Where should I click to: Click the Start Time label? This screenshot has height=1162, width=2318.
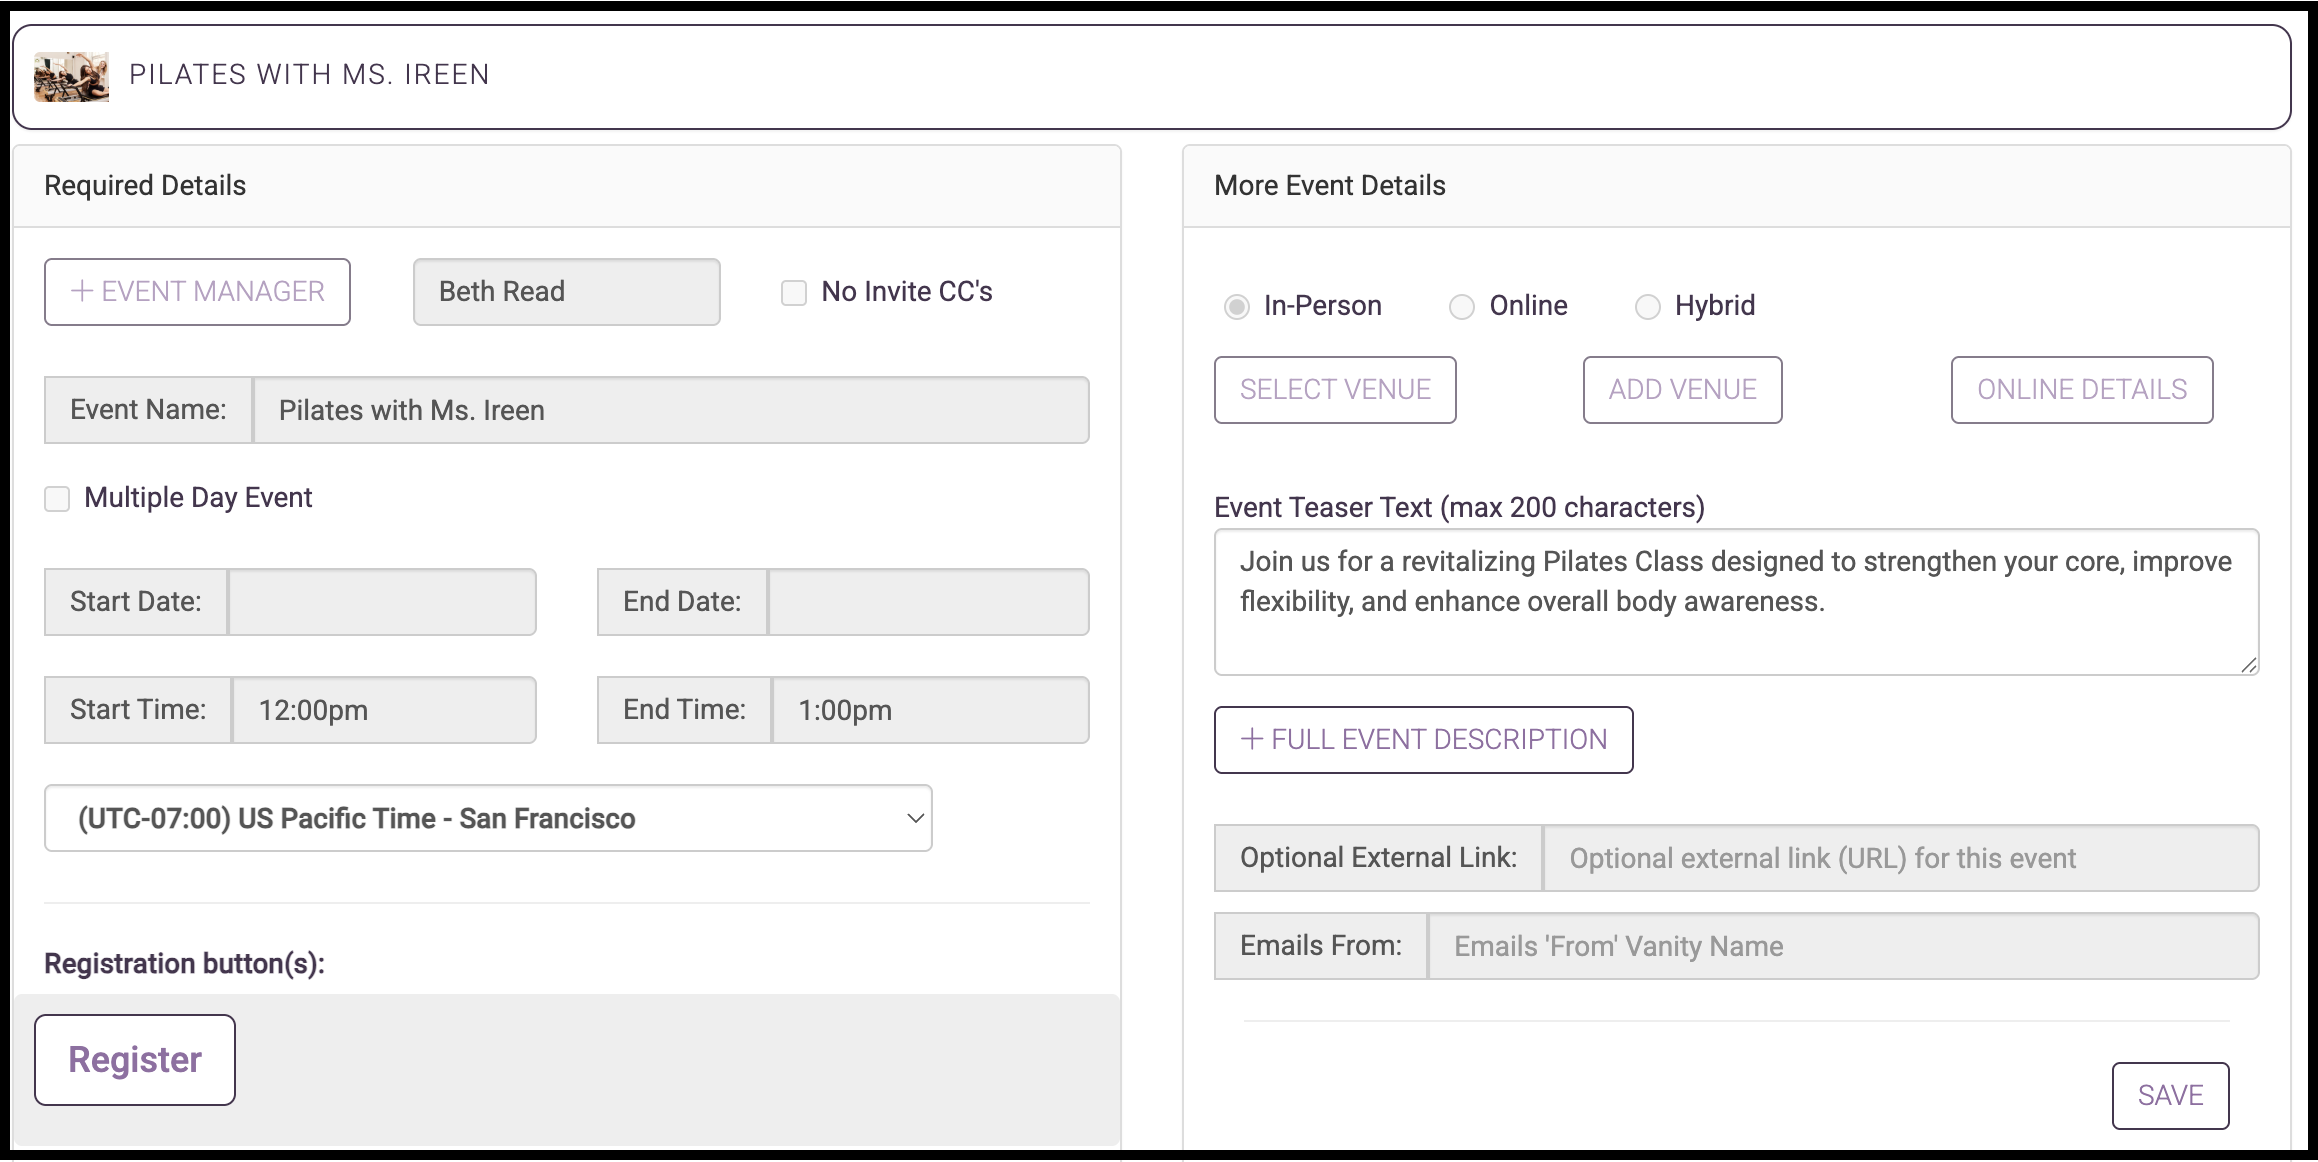tap(138, 710)
